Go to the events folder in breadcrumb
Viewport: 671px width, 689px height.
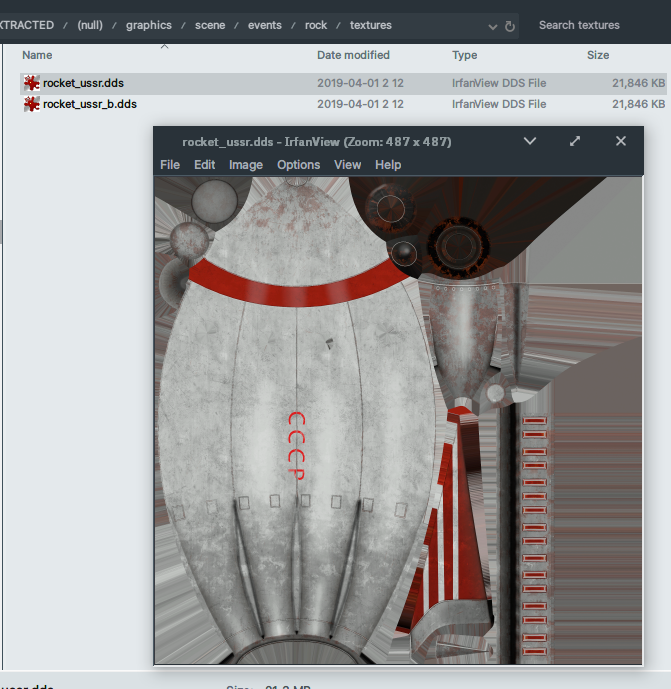click(265, 25)
